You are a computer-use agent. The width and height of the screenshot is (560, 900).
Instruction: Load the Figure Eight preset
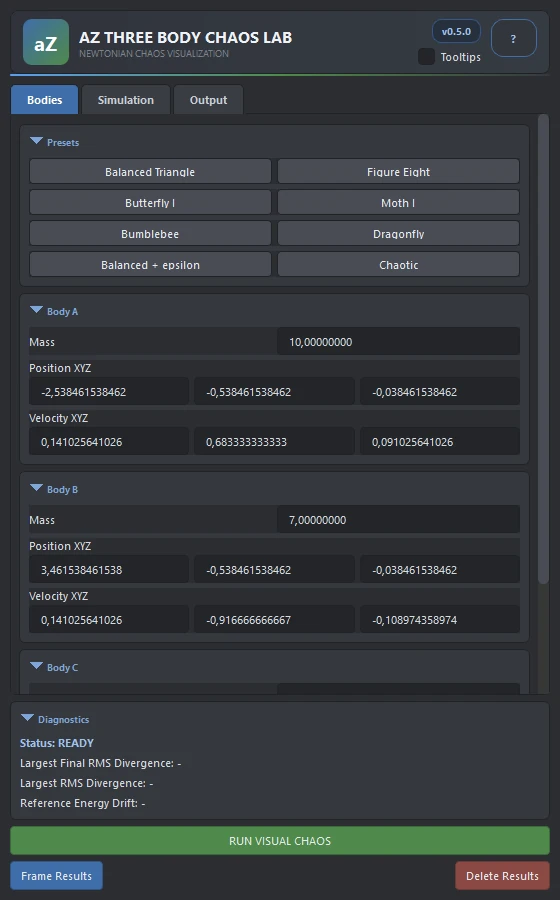click(398, 172)
